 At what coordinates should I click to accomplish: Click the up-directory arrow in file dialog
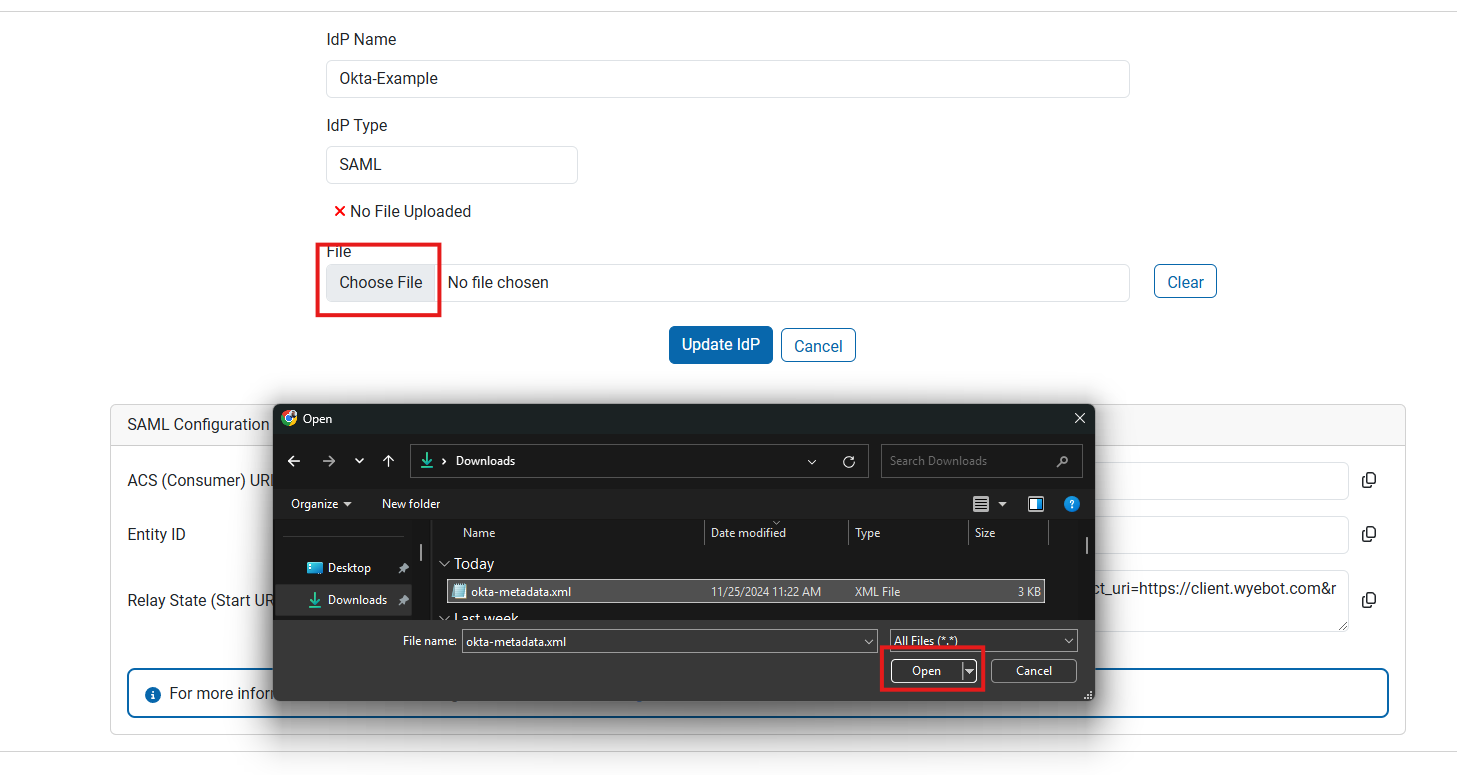(388, 461)
